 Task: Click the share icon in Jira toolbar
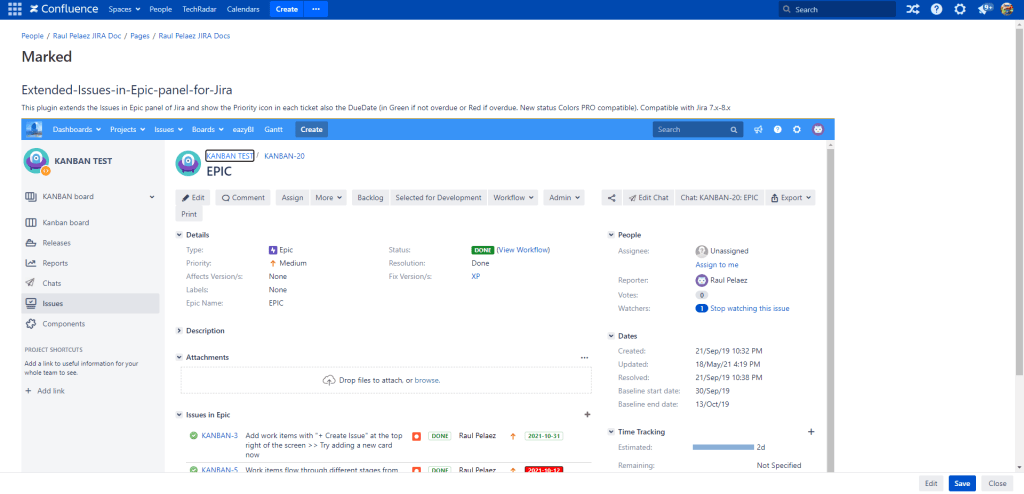(610, 198)
